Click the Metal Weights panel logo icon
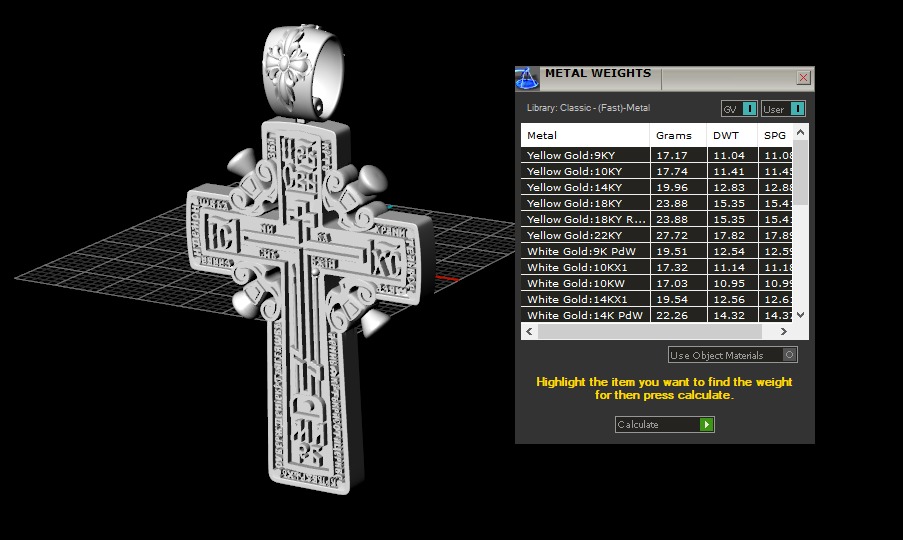 (527, 79)
